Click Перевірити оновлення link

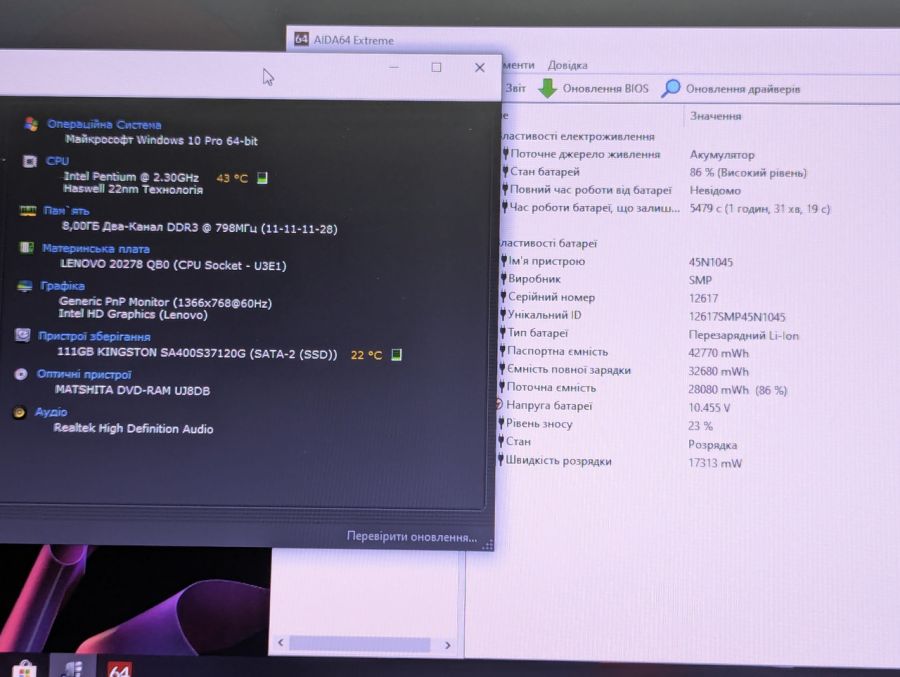(x=412, y=537)
